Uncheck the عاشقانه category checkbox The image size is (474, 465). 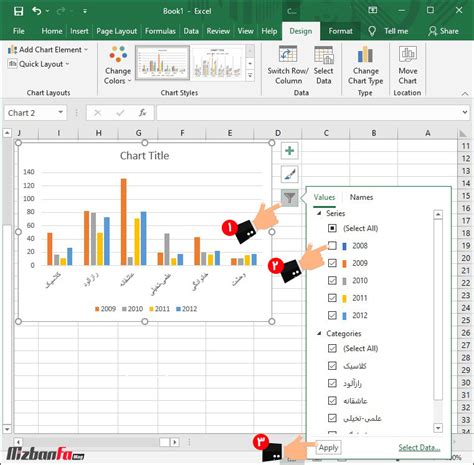tap(332, 400)
